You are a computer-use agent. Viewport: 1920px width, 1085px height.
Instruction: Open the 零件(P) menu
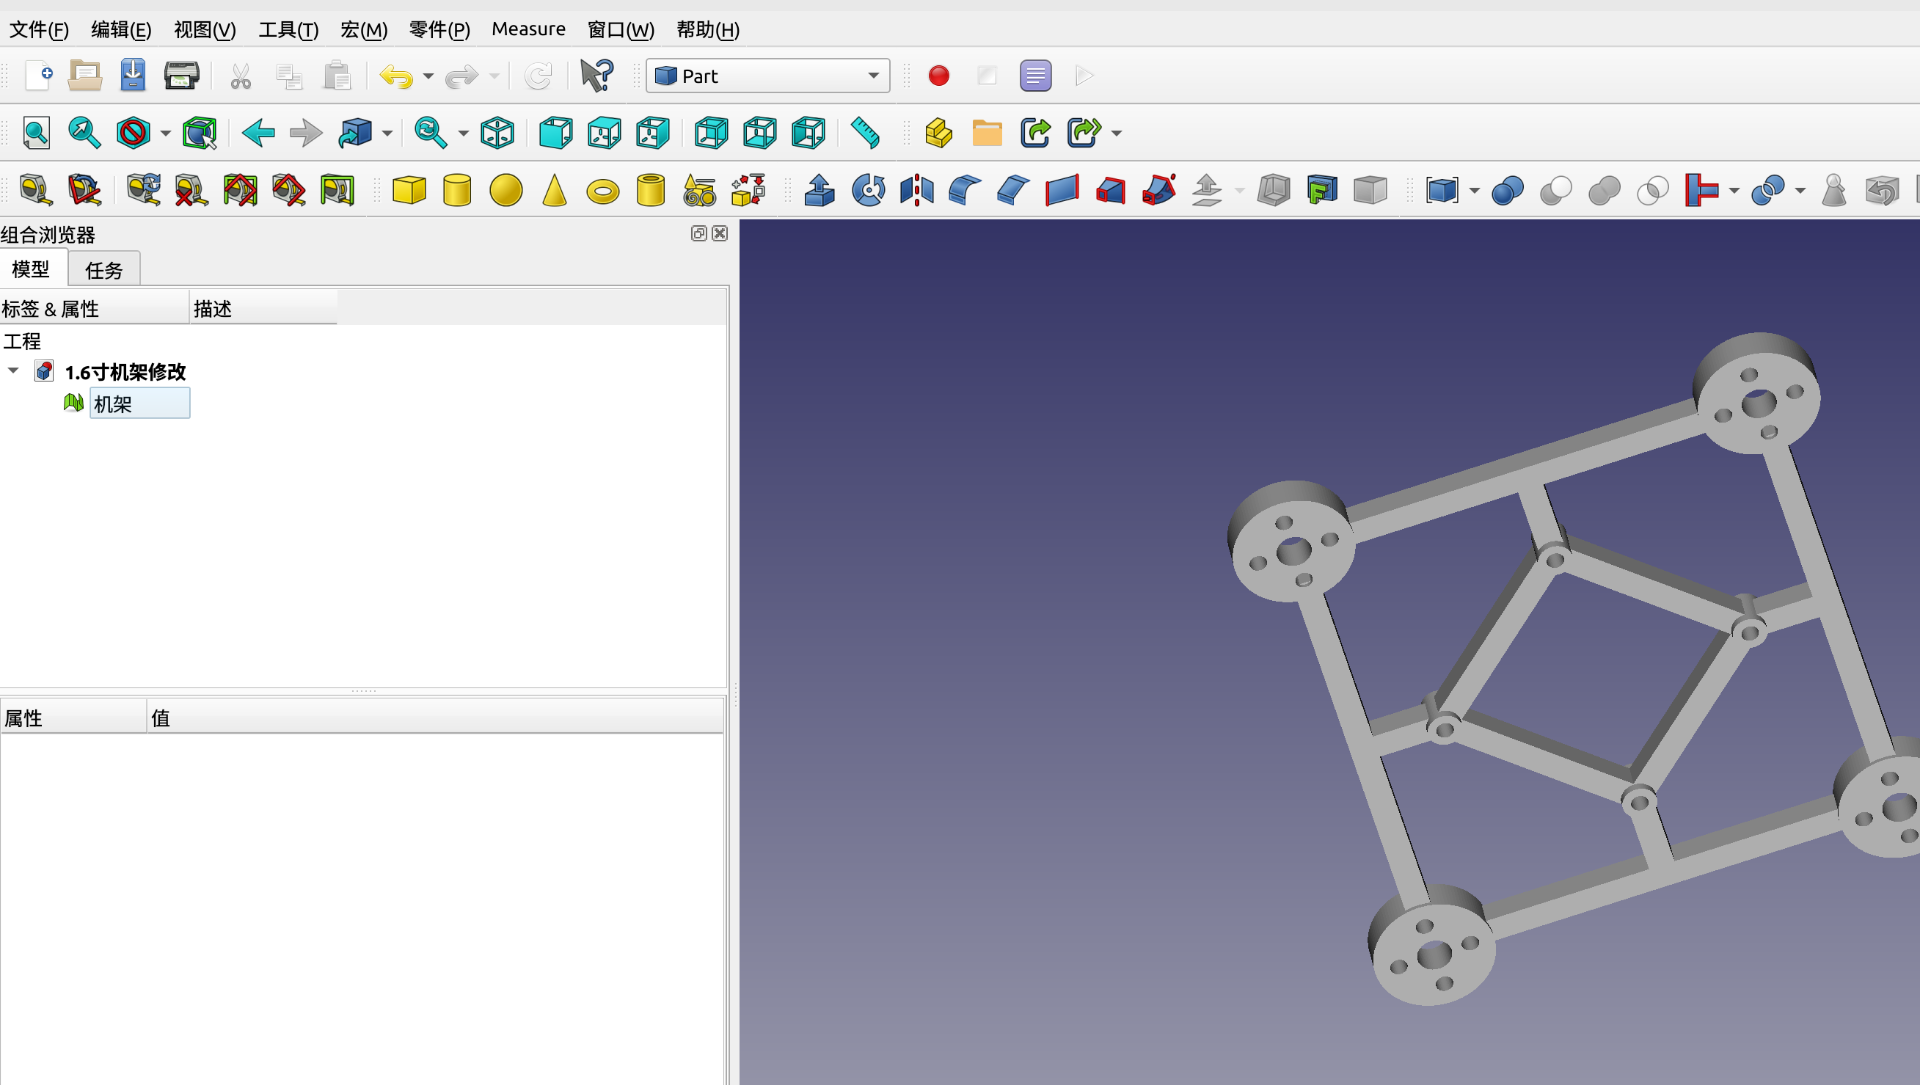coord(439,29)
